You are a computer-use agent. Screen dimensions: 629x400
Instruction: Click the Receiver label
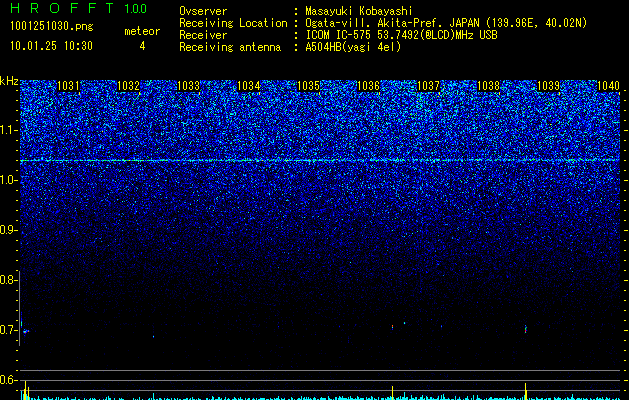tap(203, 35)
